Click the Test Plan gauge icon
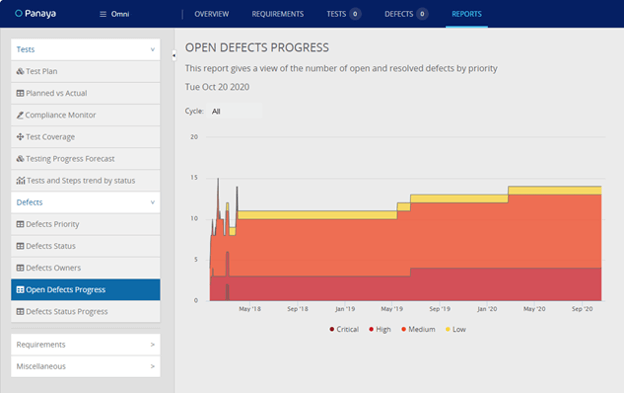This screenshot has height=393, width=624. (20, 71)
